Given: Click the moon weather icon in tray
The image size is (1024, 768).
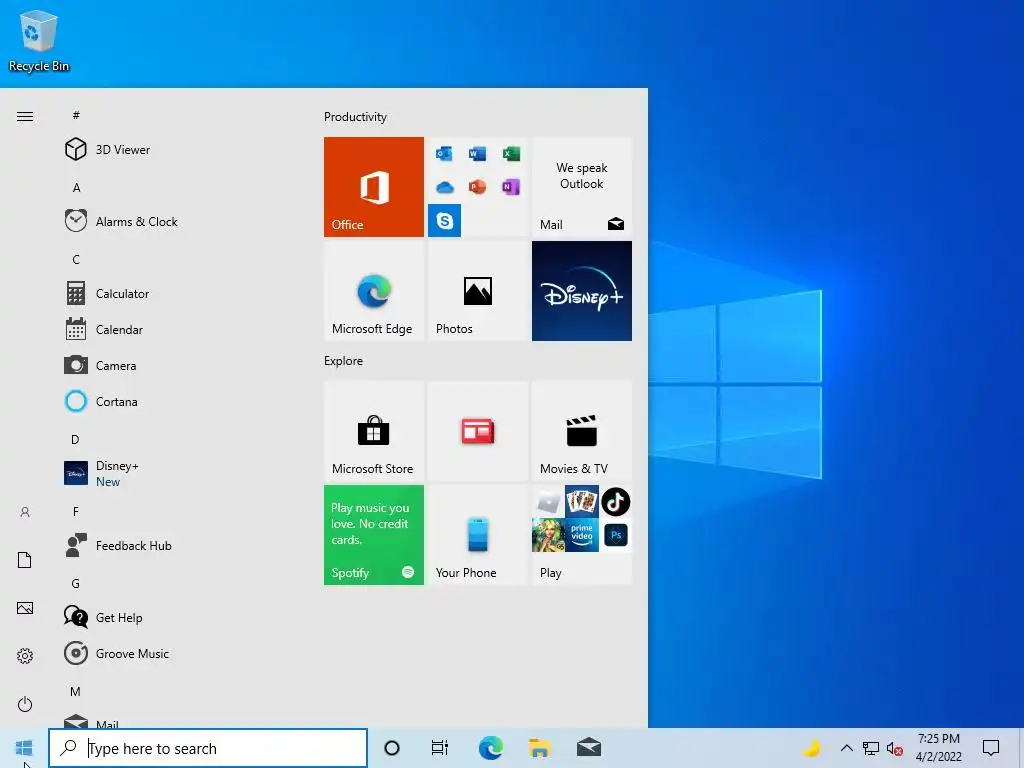Looking at the screenshot, I should tap(812, 748).
